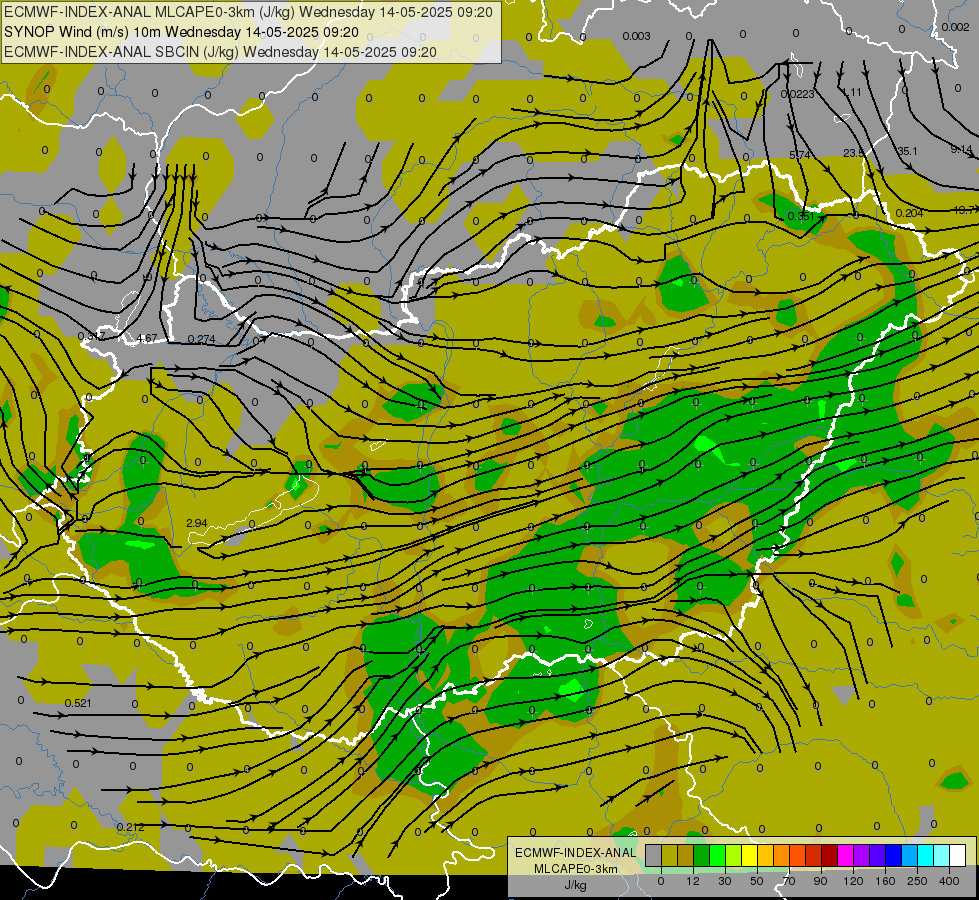Click the map value 0.212
The height and width of the screenshot is (900, 979).
[130, 827]
